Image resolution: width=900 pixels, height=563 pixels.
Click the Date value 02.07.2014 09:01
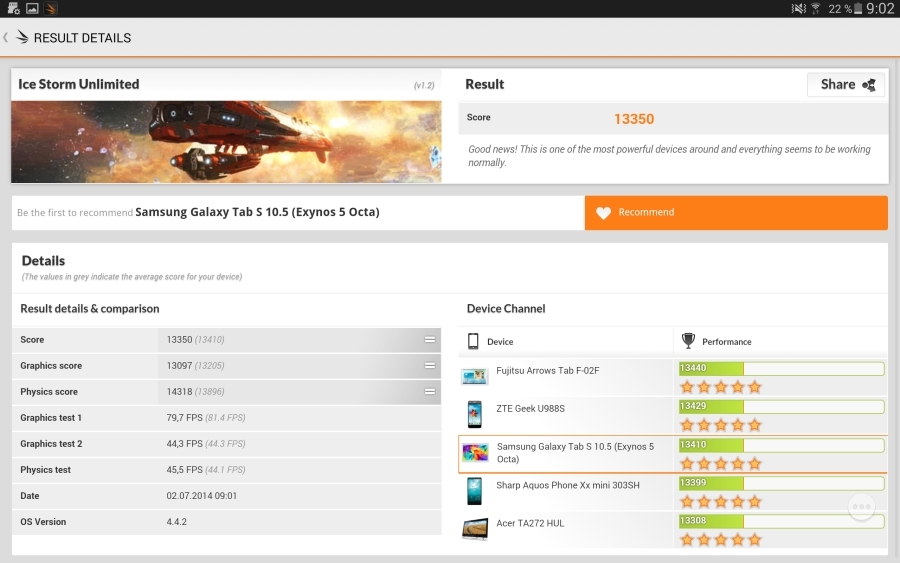pyautogui.click(x=201, y=496)
